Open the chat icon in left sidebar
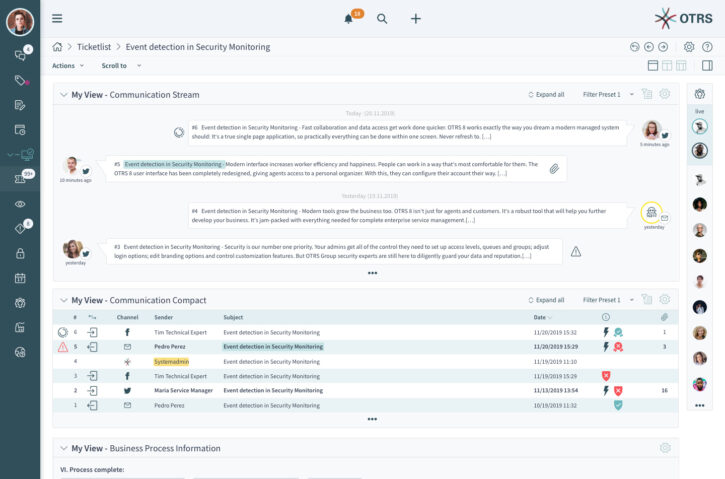The height and width of the screenshot is (479, 725). coord(19,54)
